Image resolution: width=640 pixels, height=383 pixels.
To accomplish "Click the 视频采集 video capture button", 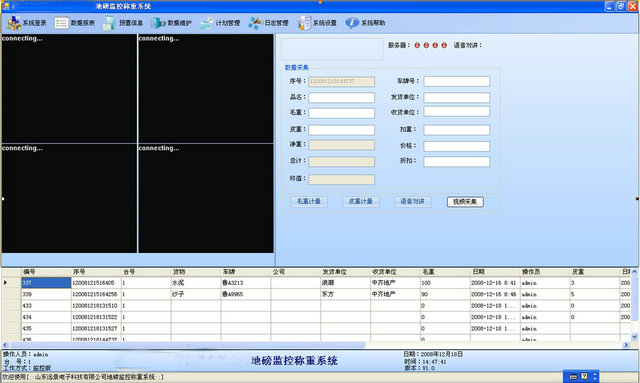I will 465,202.
